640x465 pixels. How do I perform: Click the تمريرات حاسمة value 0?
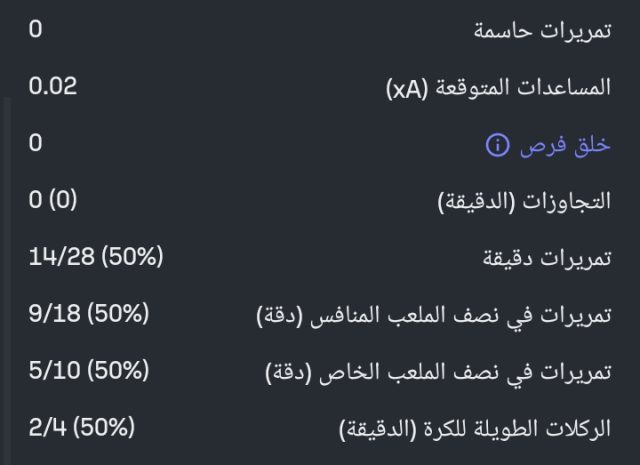(x=35, y=29)
